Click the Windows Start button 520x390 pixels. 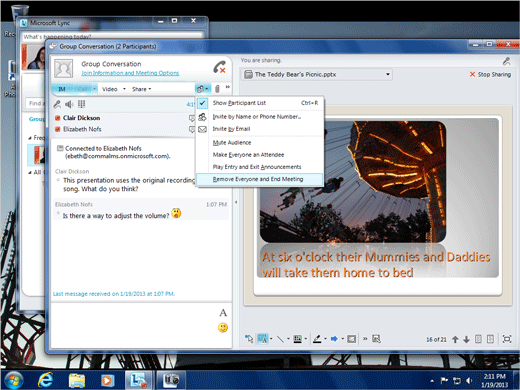[x=13, y=380]
